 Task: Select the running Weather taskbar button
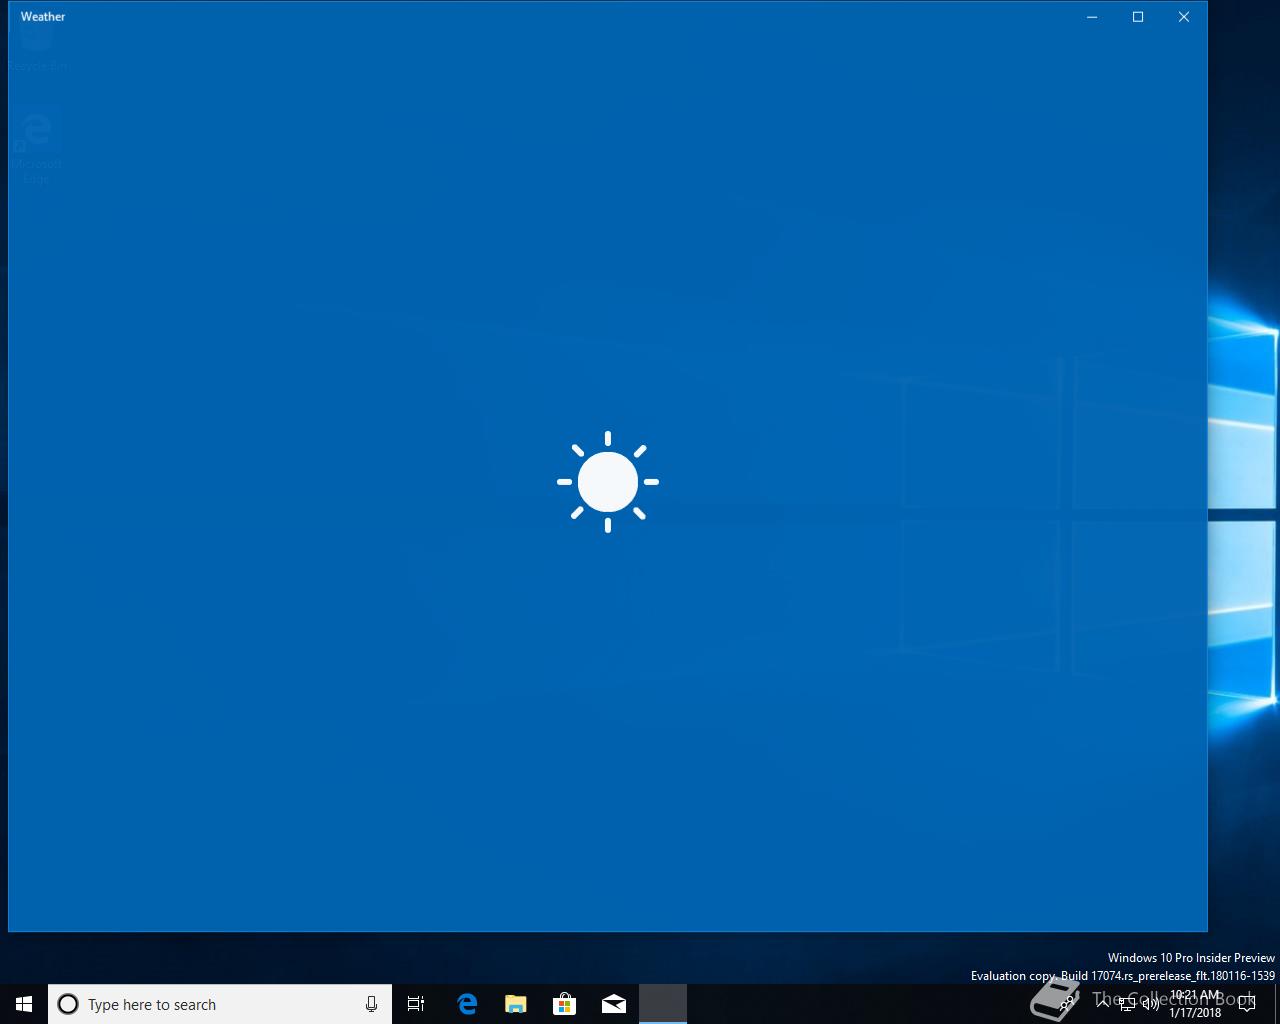coord(663,1004)
